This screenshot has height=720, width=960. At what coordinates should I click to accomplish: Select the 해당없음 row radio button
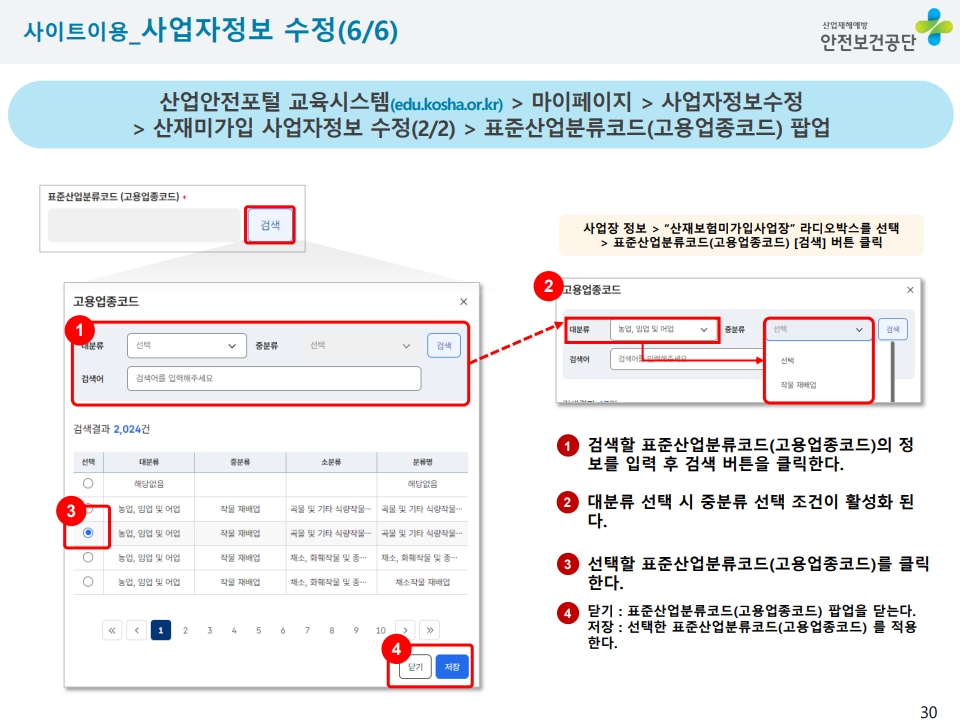coord(88,484)
